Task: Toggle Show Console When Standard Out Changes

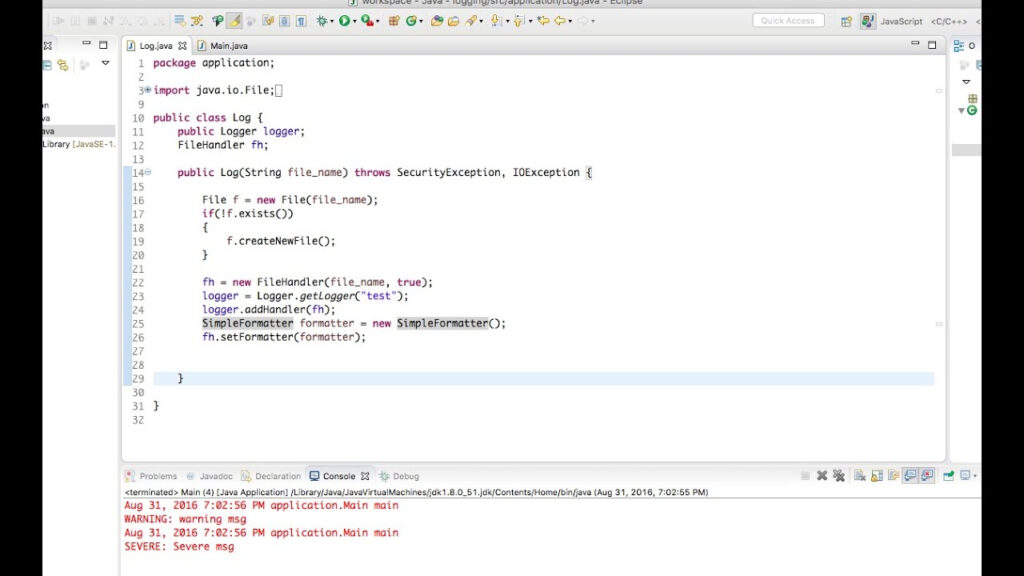Action: point(910,475)
